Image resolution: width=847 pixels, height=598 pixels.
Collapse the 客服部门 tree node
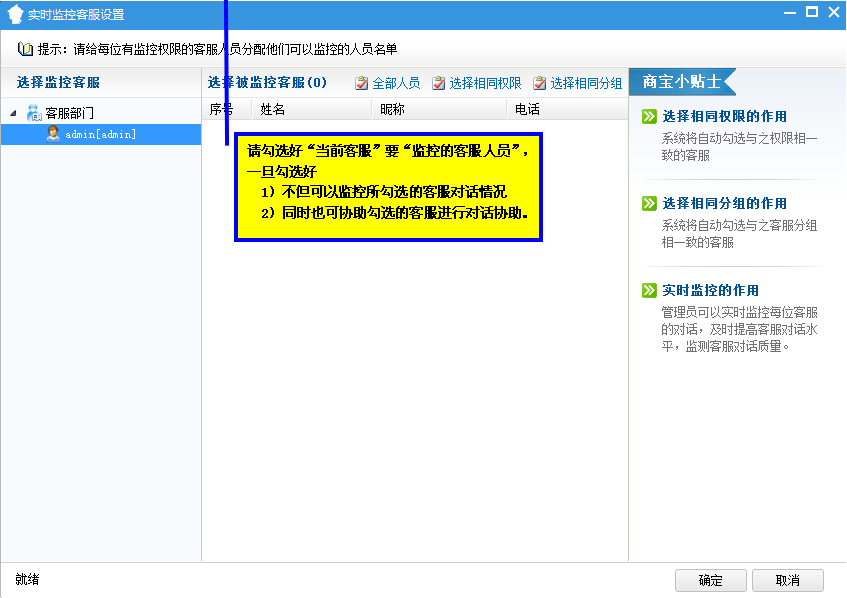coord(14,113)
